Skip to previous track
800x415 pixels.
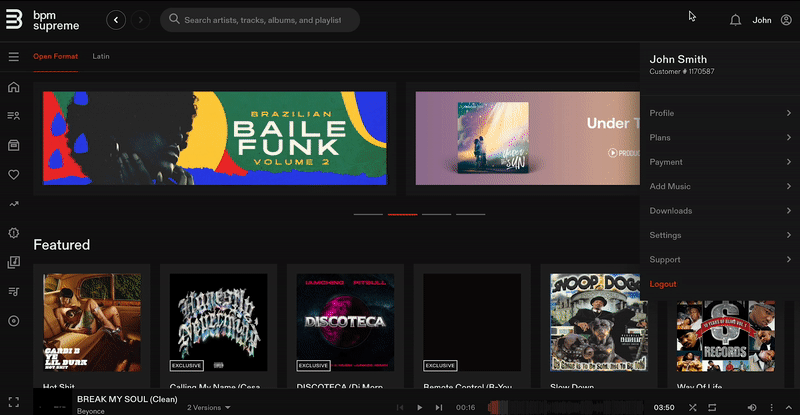click(400, 407)
